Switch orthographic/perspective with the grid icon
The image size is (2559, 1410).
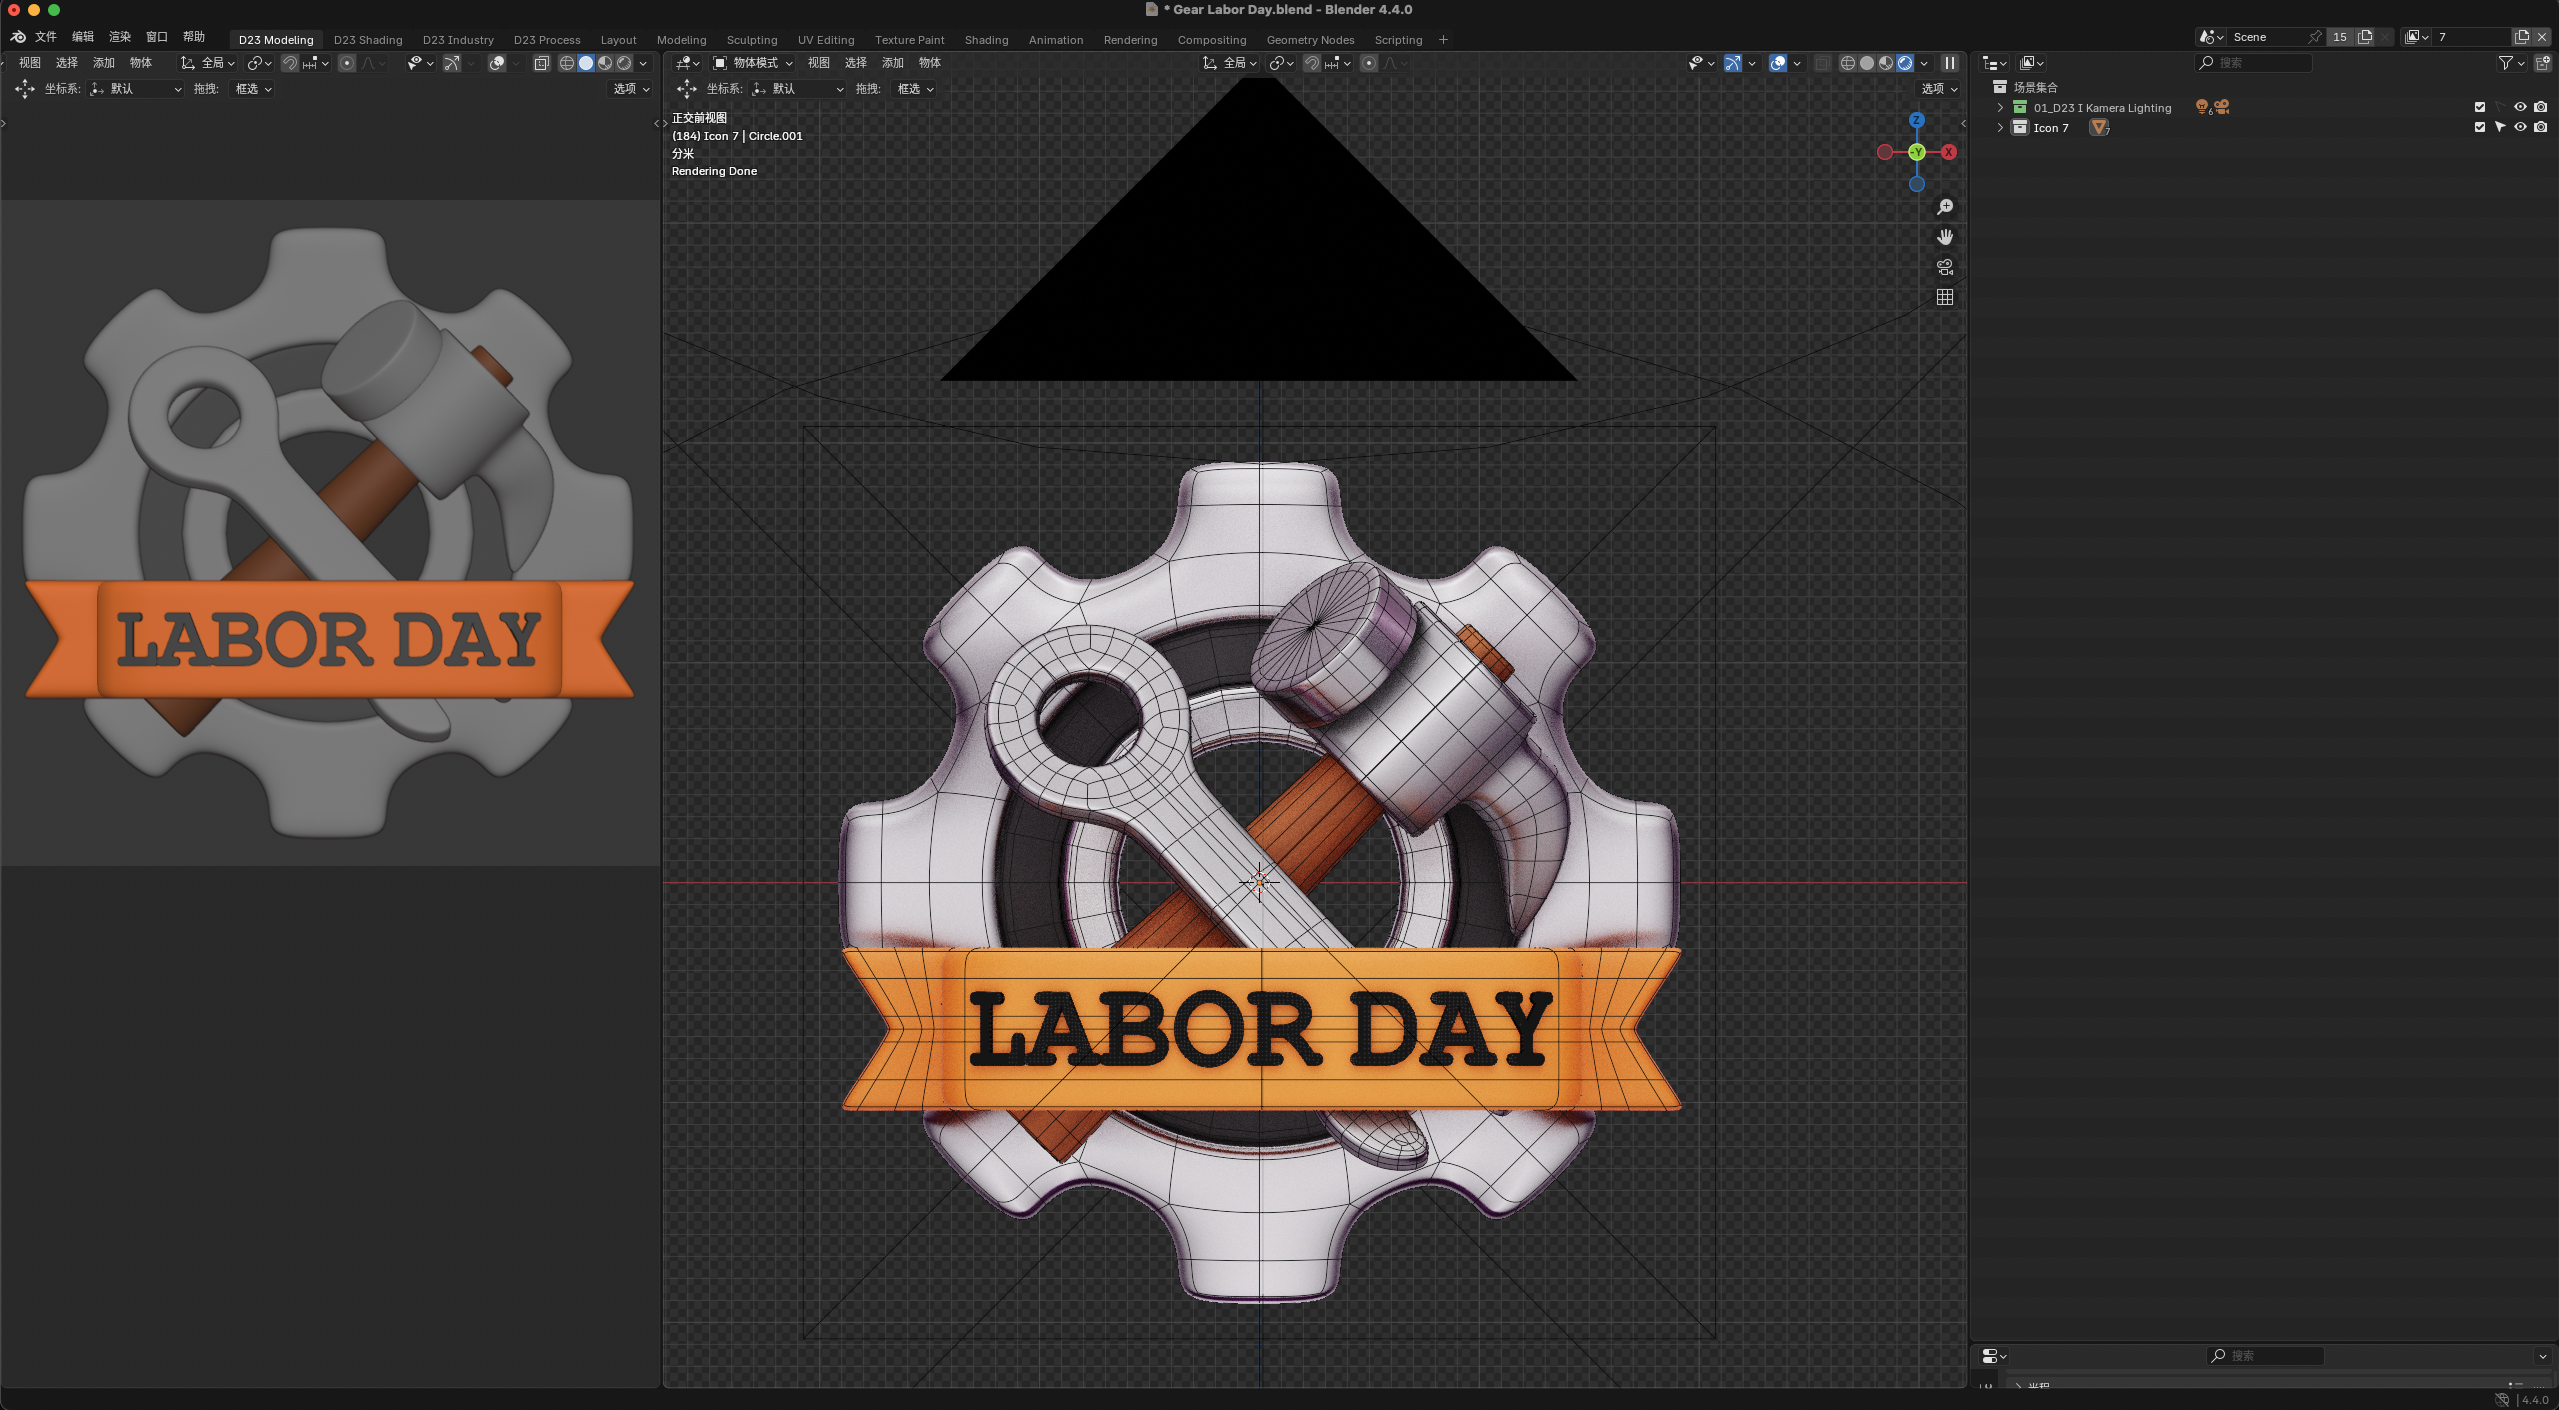[1945, 297]
